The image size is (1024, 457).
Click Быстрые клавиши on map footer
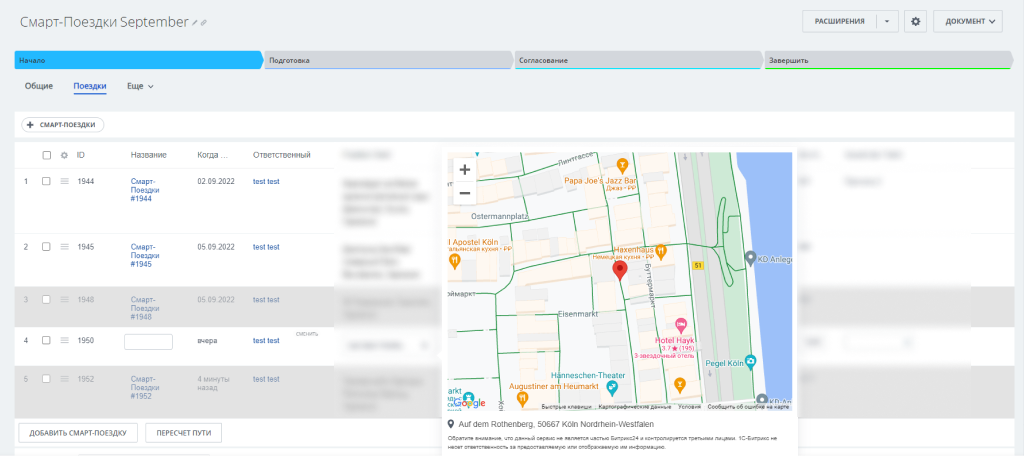tap(567, 407)
